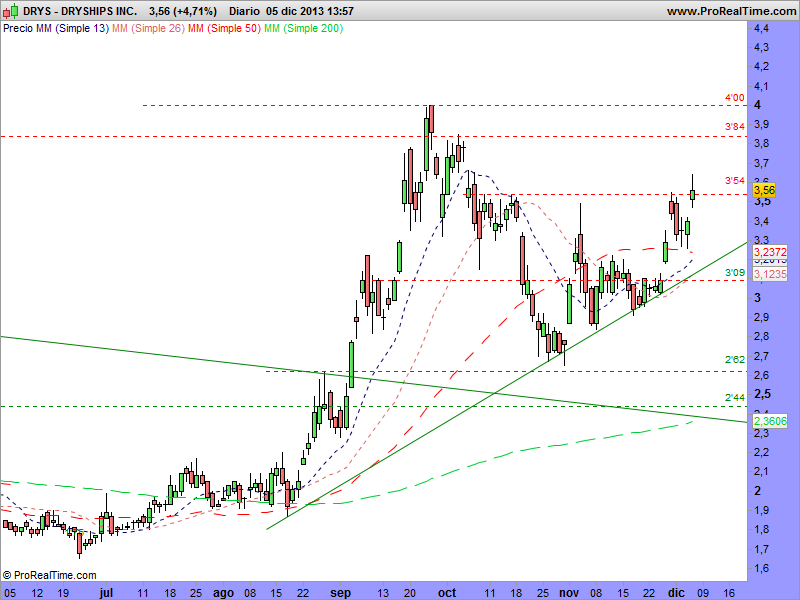
Task: Click the 09 date label on time axis
Action: coord(703,593)
